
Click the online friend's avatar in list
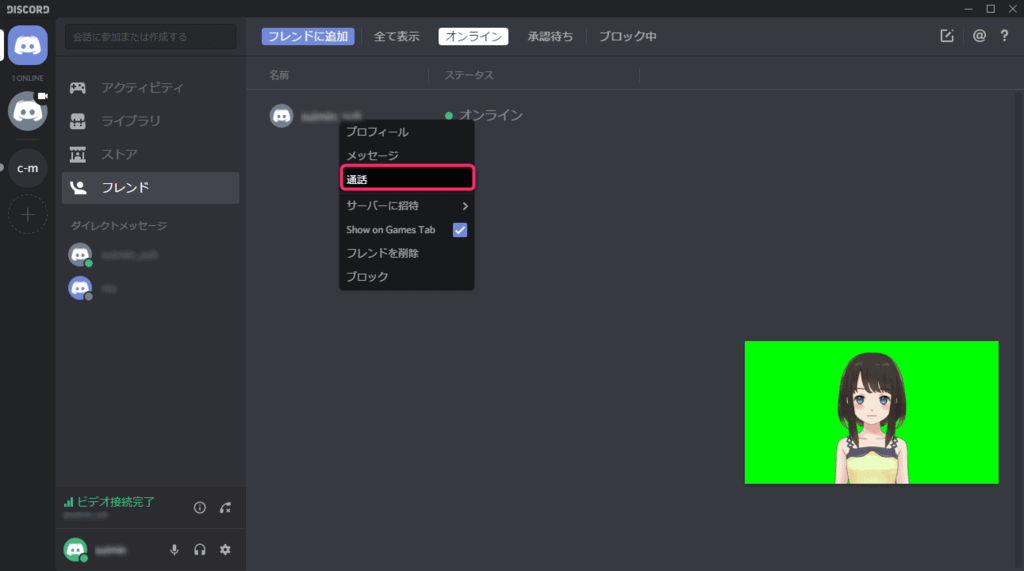tap(281, 116)
